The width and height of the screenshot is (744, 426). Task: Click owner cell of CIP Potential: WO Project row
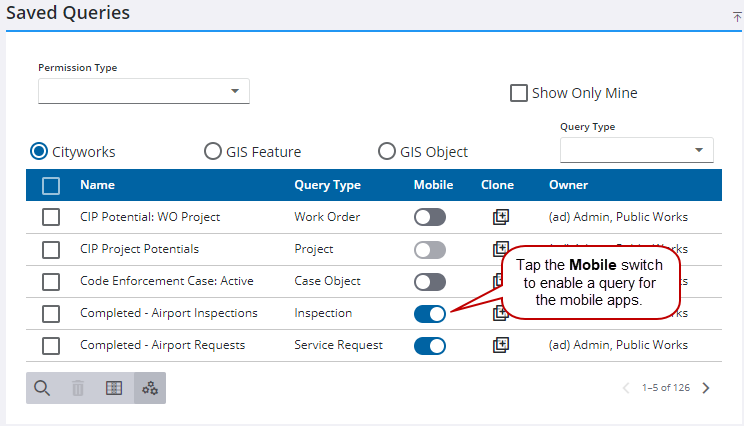(x=618, y=217)
